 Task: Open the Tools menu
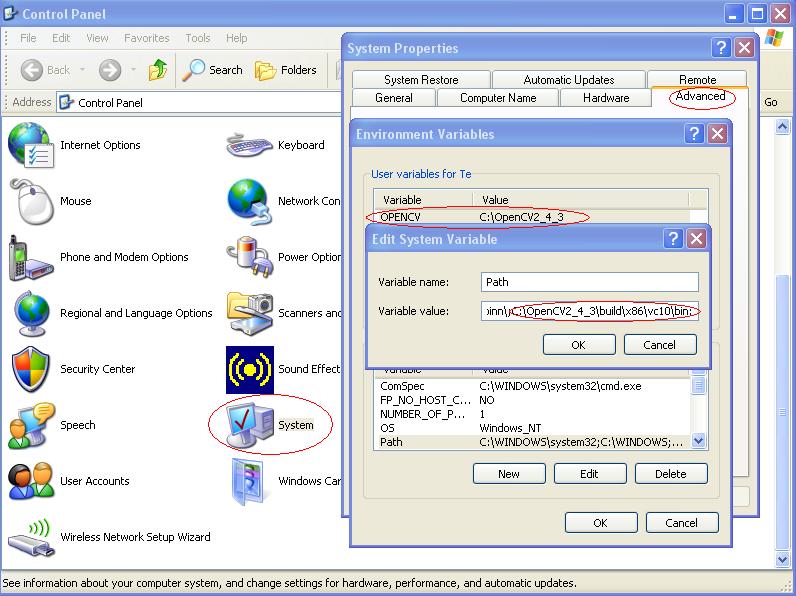pyautogui.click(x=197, y=38)
